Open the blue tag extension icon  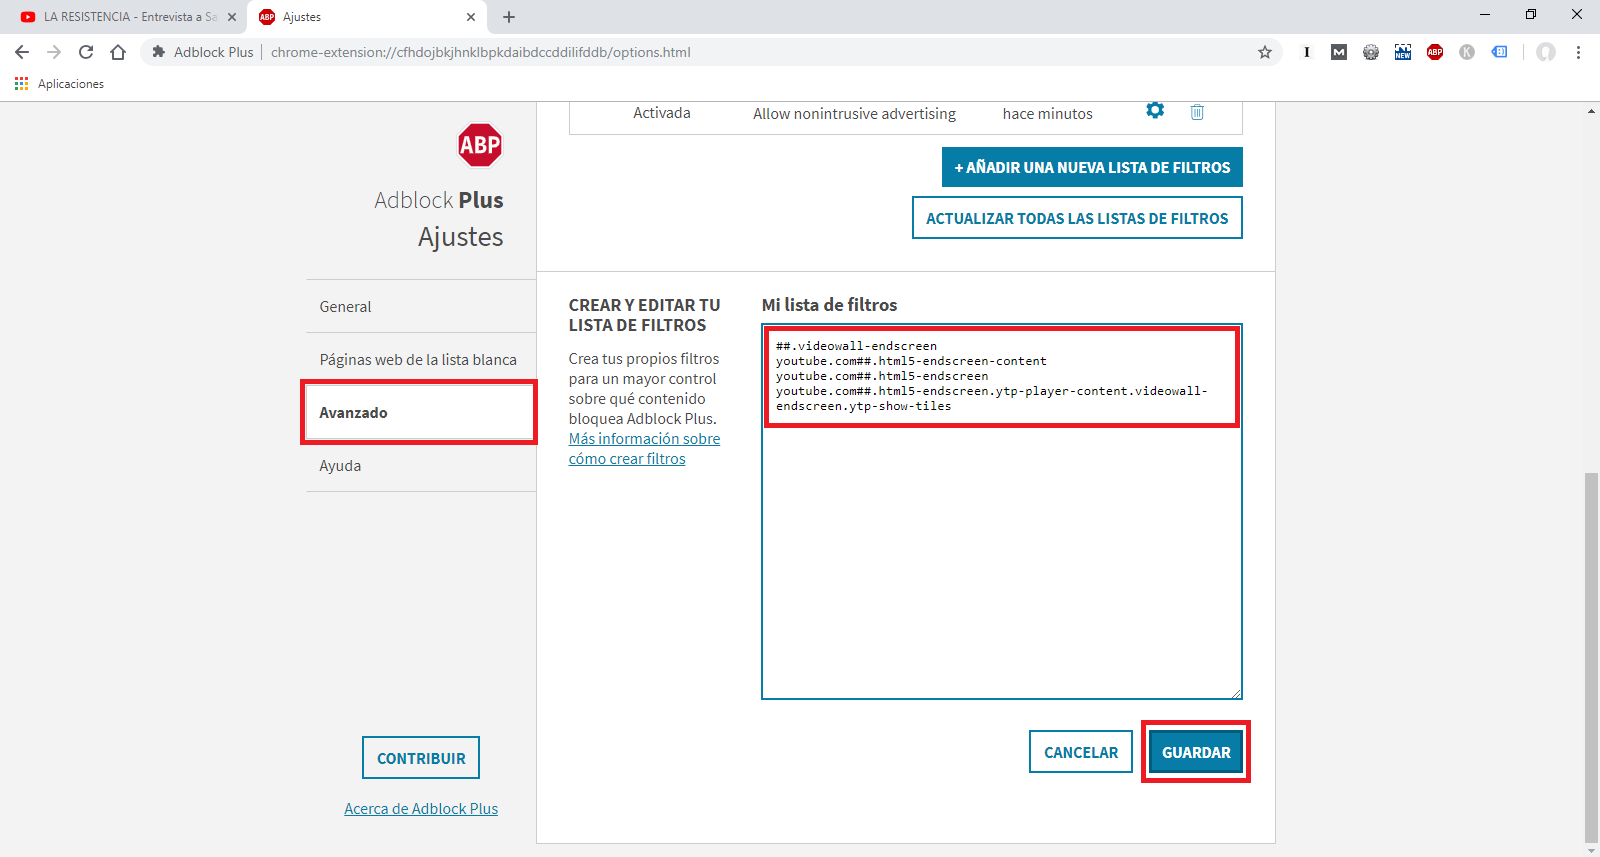point(1499,52)
